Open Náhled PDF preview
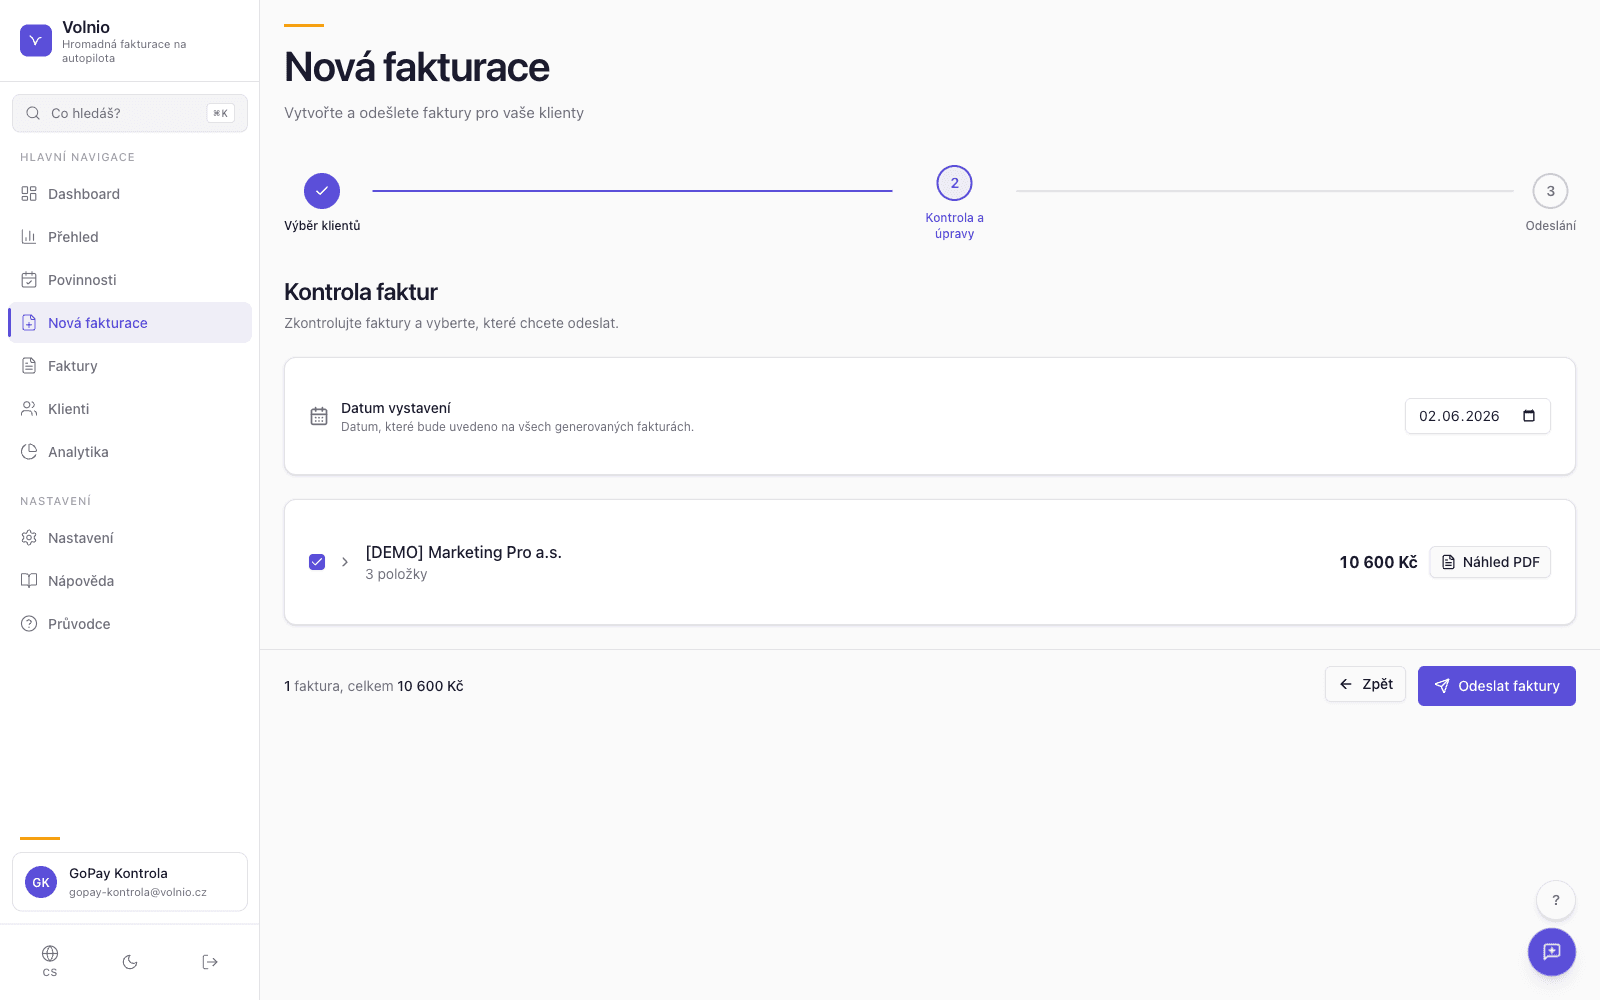Viewport: 1600px width, 1000px height. [1490, 562]
